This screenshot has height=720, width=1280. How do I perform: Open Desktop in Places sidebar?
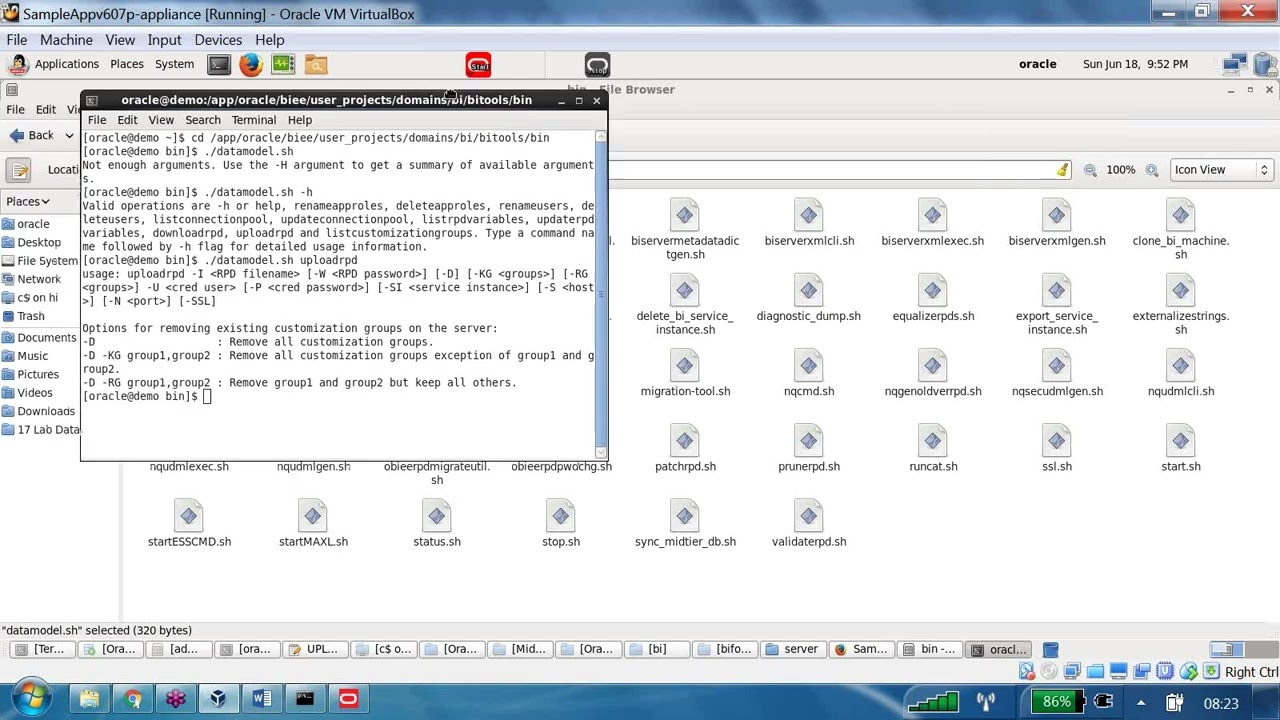coord(39,242)
